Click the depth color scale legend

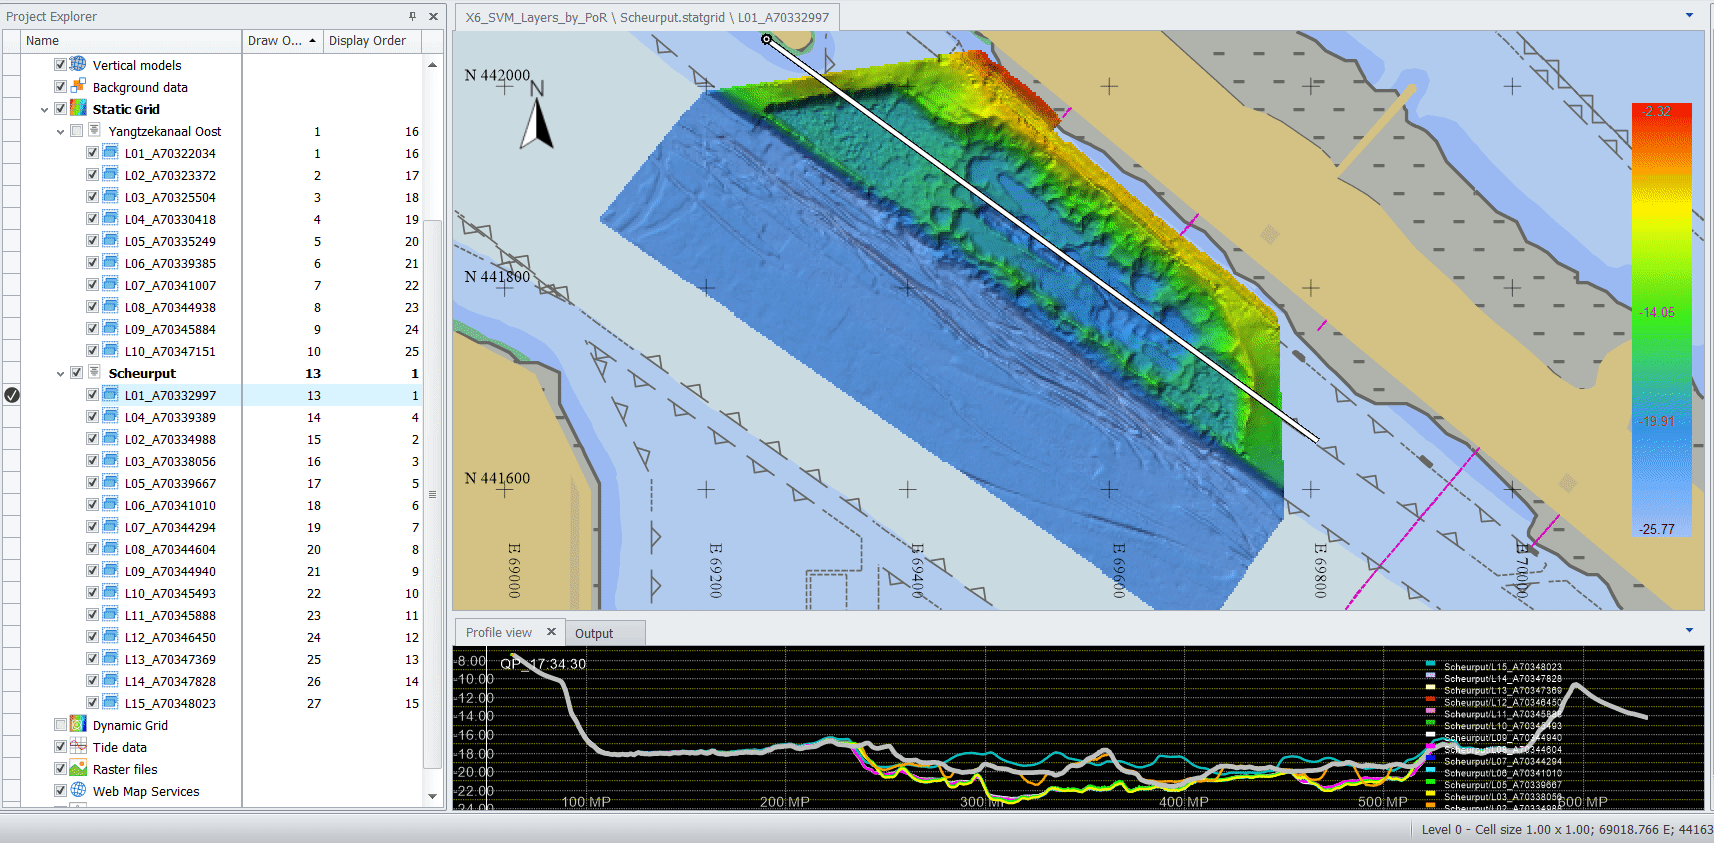1661,320
